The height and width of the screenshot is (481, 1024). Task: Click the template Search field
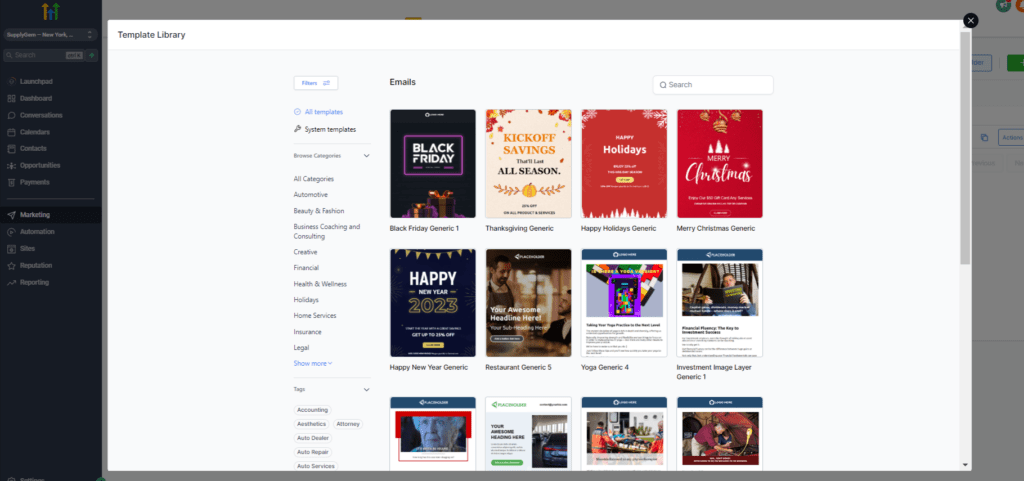pyautogui.click(x=713, y=85)
